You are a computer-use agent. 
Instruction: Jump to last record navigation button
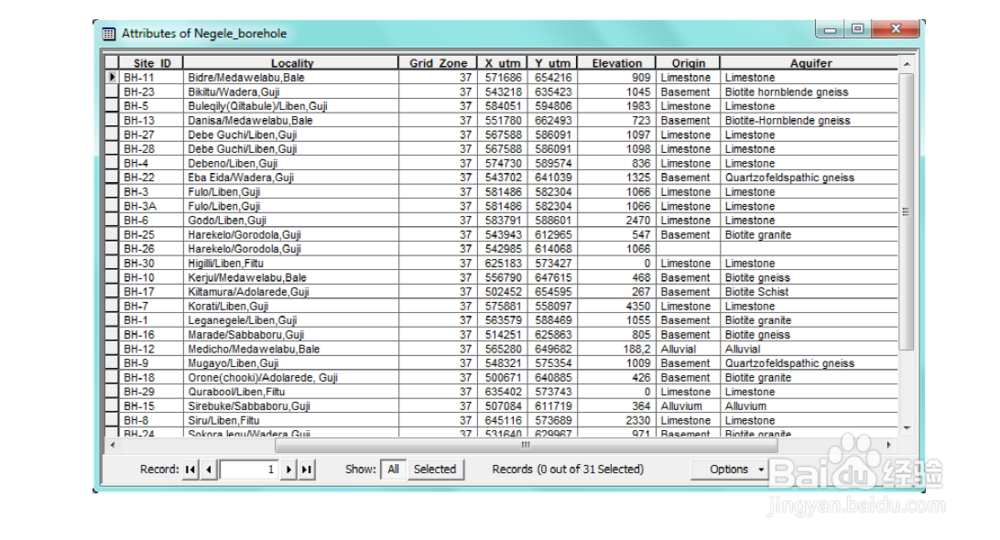click(x=307, y=469)
